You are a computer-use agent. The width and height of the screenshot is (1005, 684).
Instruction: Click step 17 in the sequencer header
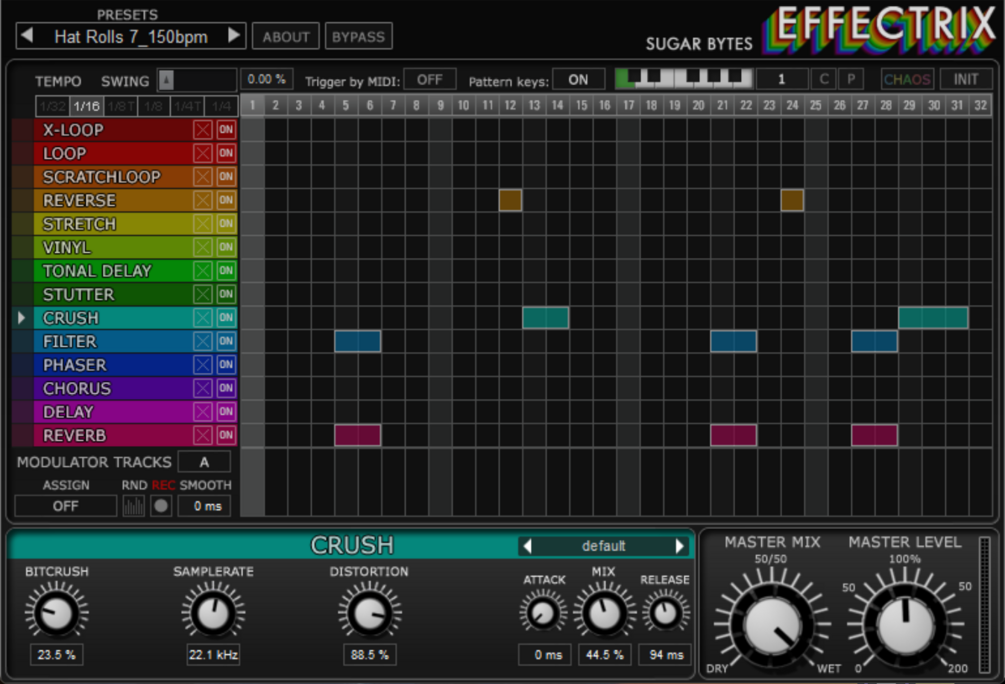point(628,106)
